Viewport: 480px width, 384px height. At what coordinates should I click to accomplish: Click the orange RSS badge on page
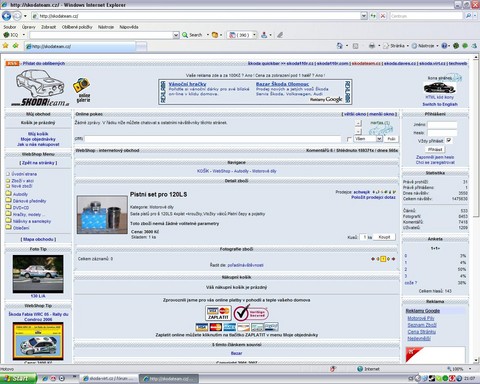point(12,63)
